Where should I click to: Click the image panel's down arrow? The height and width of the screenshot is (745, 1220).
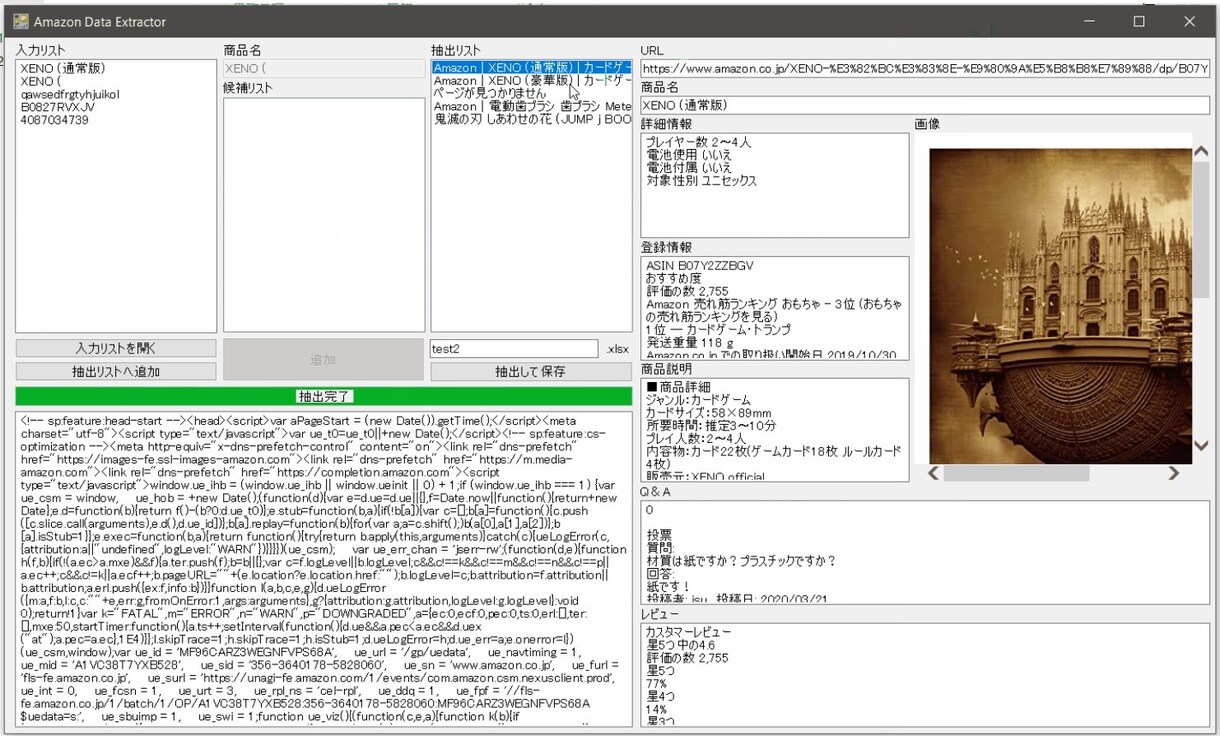coord(1201,446)
